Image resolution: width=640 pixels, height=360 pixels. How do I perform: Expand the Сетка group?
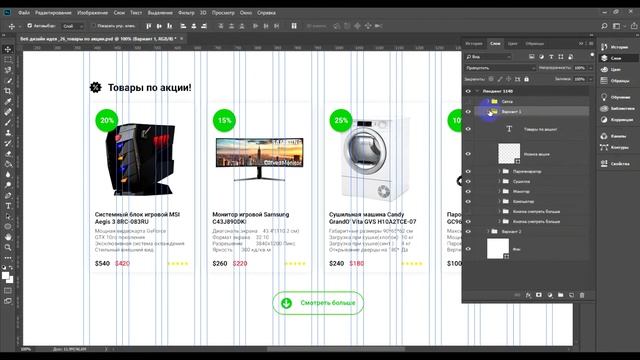click(488, 101)
